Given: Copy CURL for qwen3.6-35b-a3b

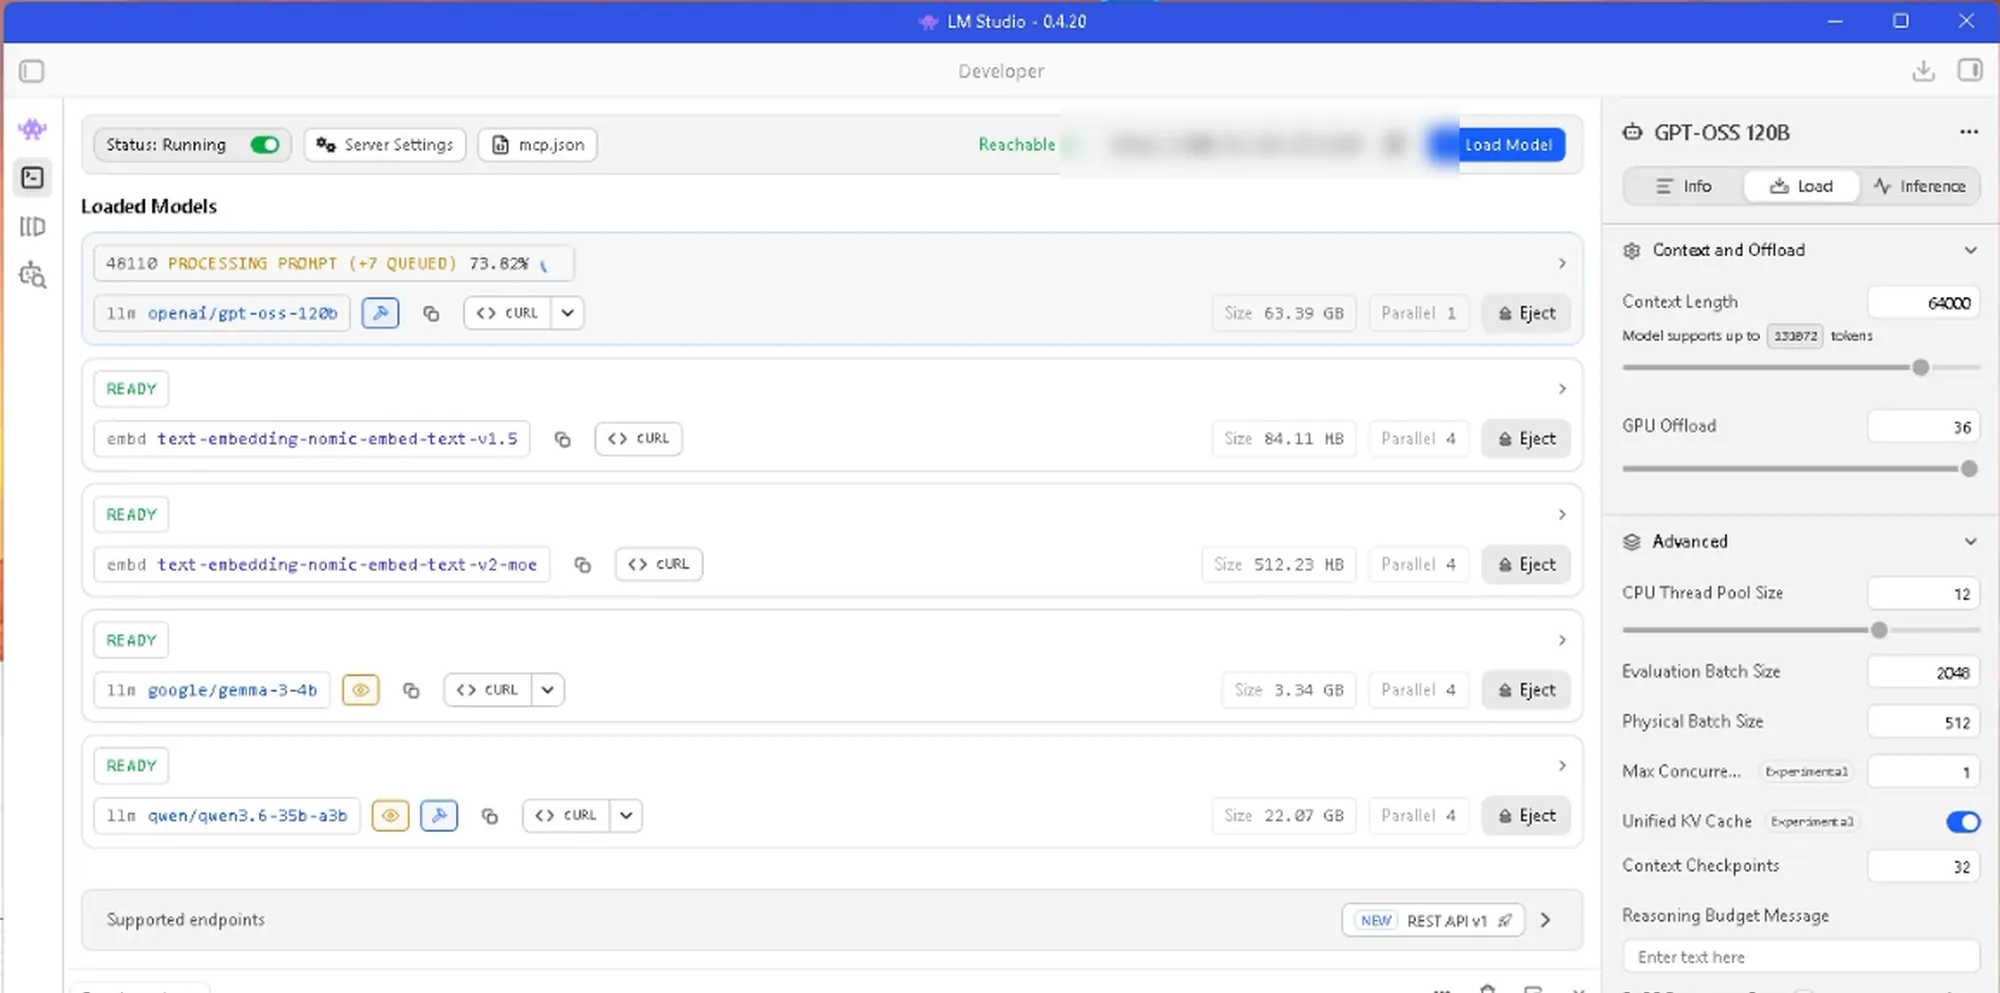Looking at the screenshot, I should (565, 816).
